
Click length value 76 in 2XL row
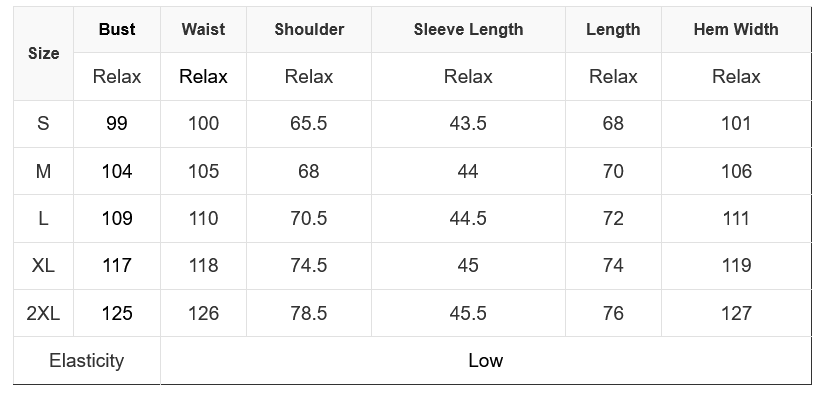[x=613, y=313]
